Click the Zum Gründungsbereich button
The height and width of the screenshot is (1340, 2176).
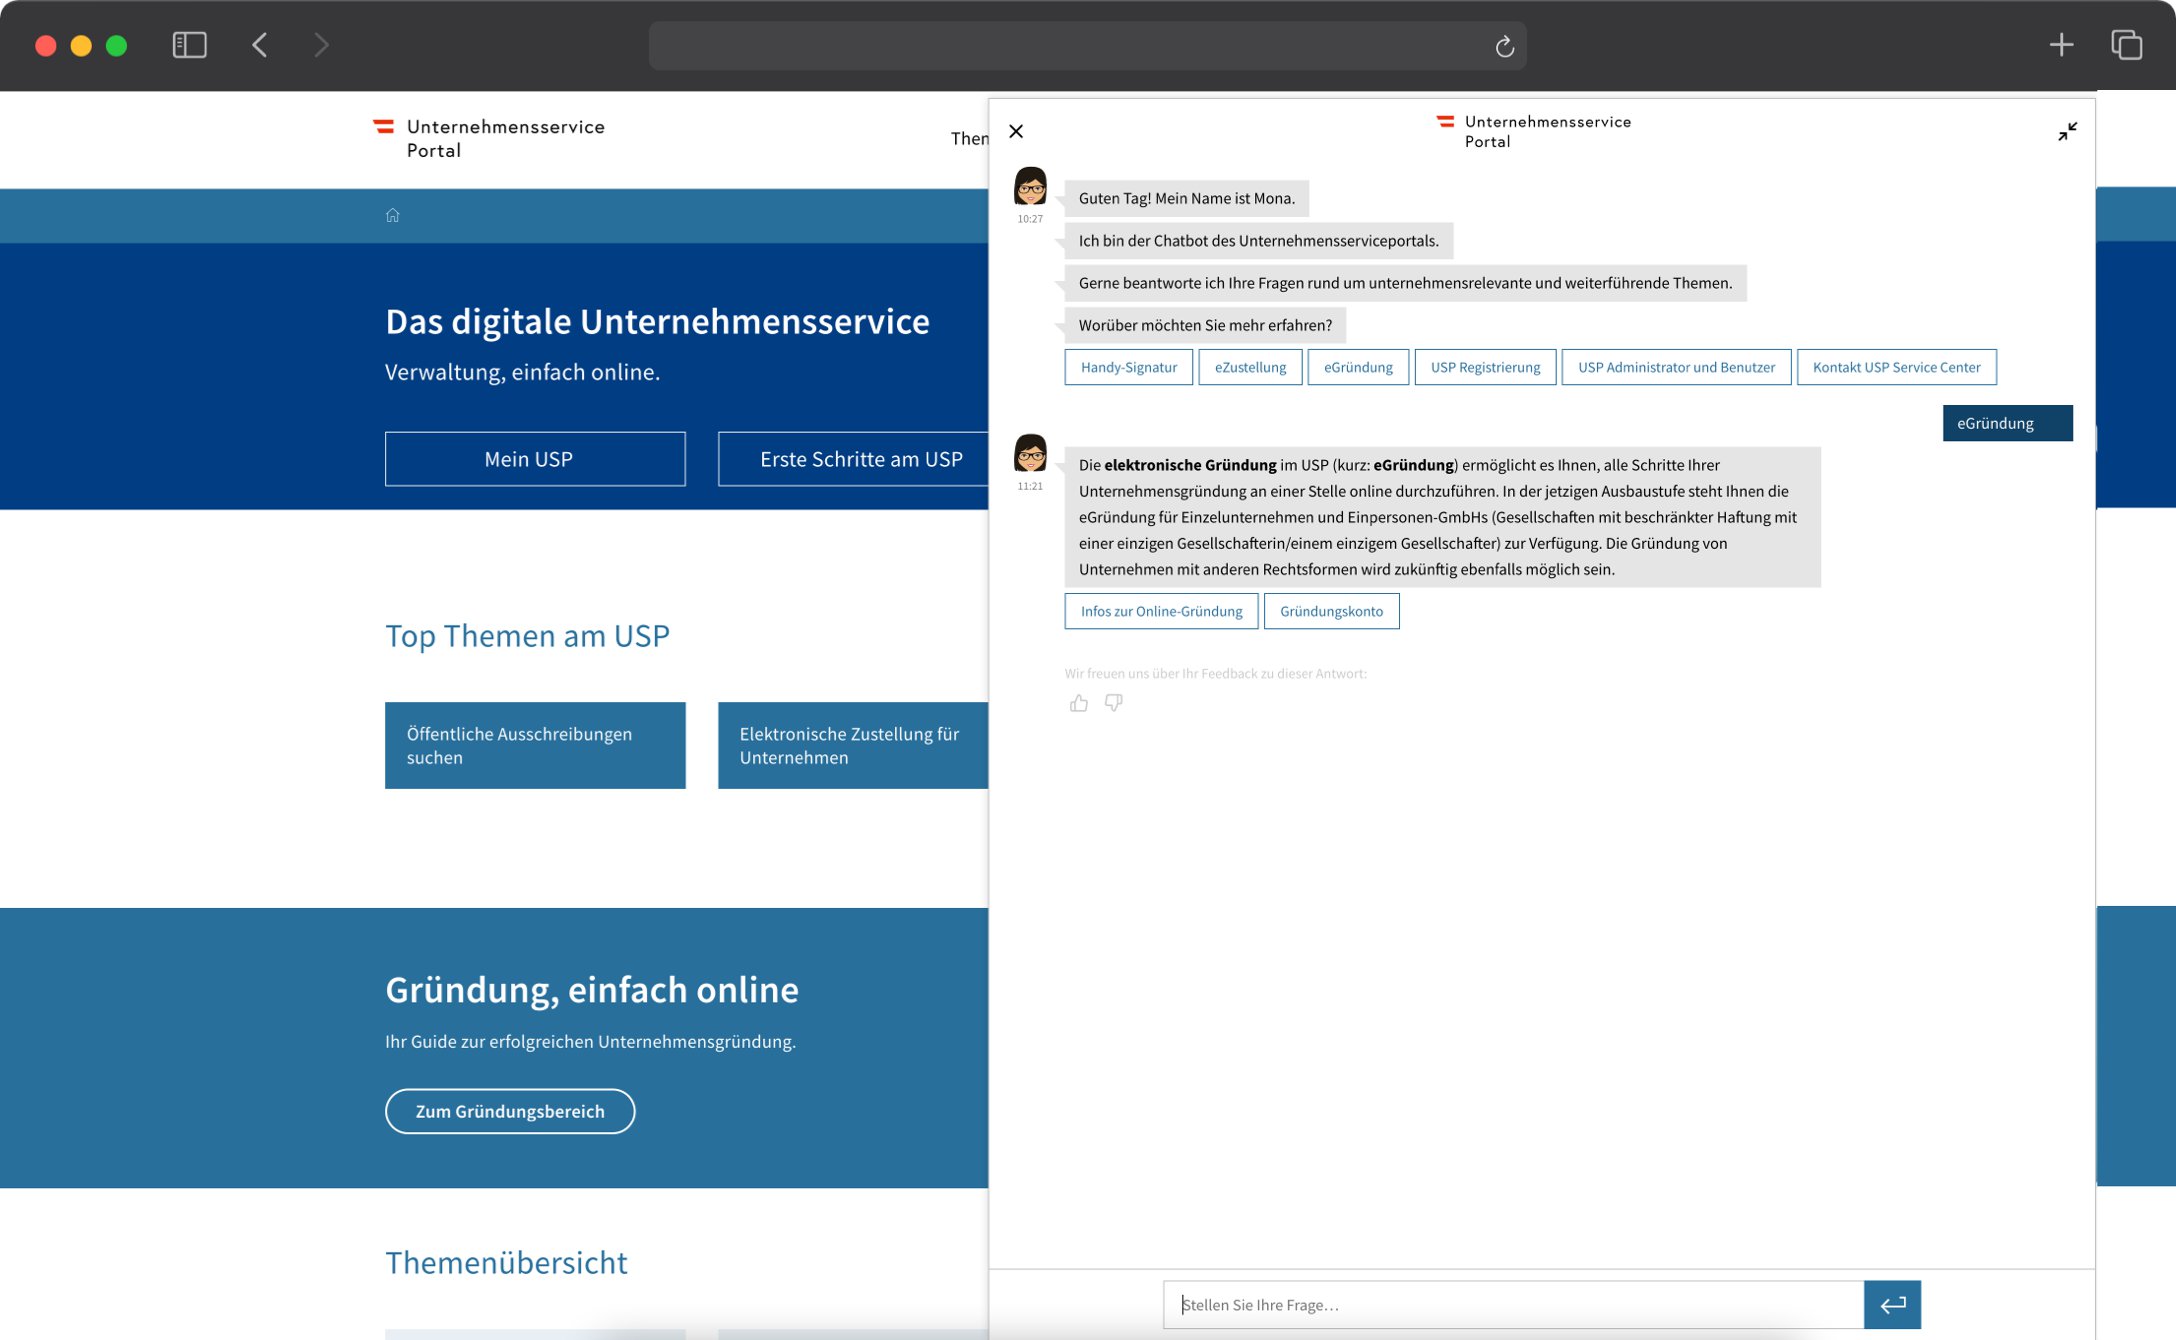(510, 1111)
